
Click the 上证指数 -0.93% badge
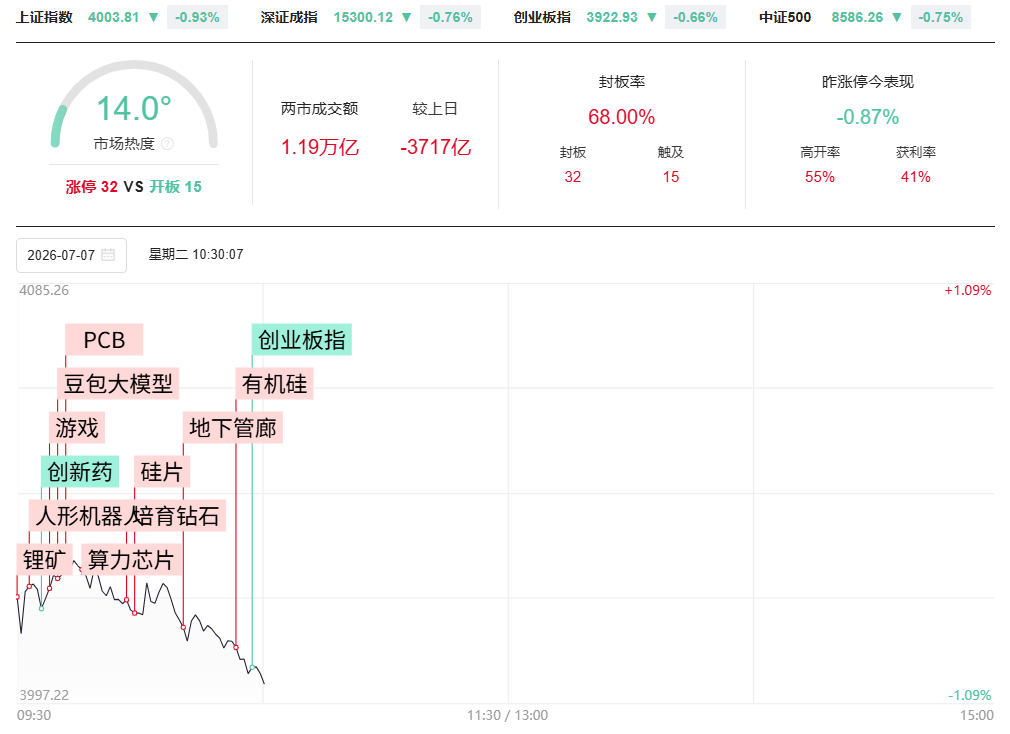point(197,17)
